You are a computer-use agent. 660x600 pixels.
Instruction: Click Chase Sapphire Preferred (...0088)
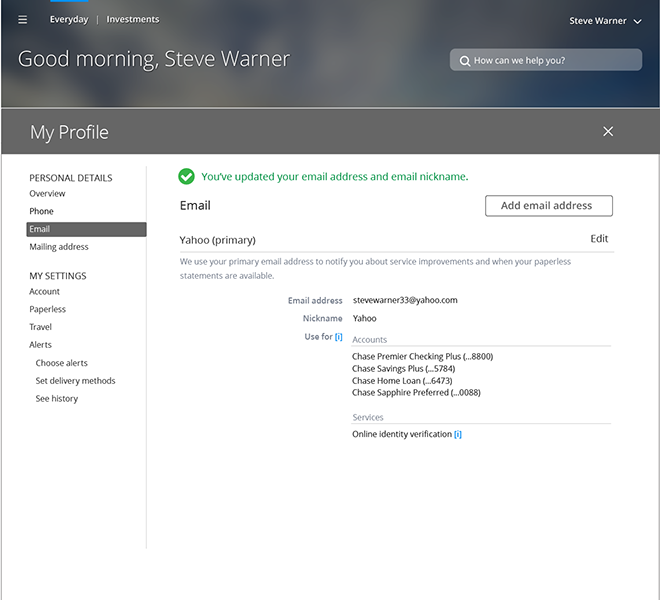click(x=416, y=393)
